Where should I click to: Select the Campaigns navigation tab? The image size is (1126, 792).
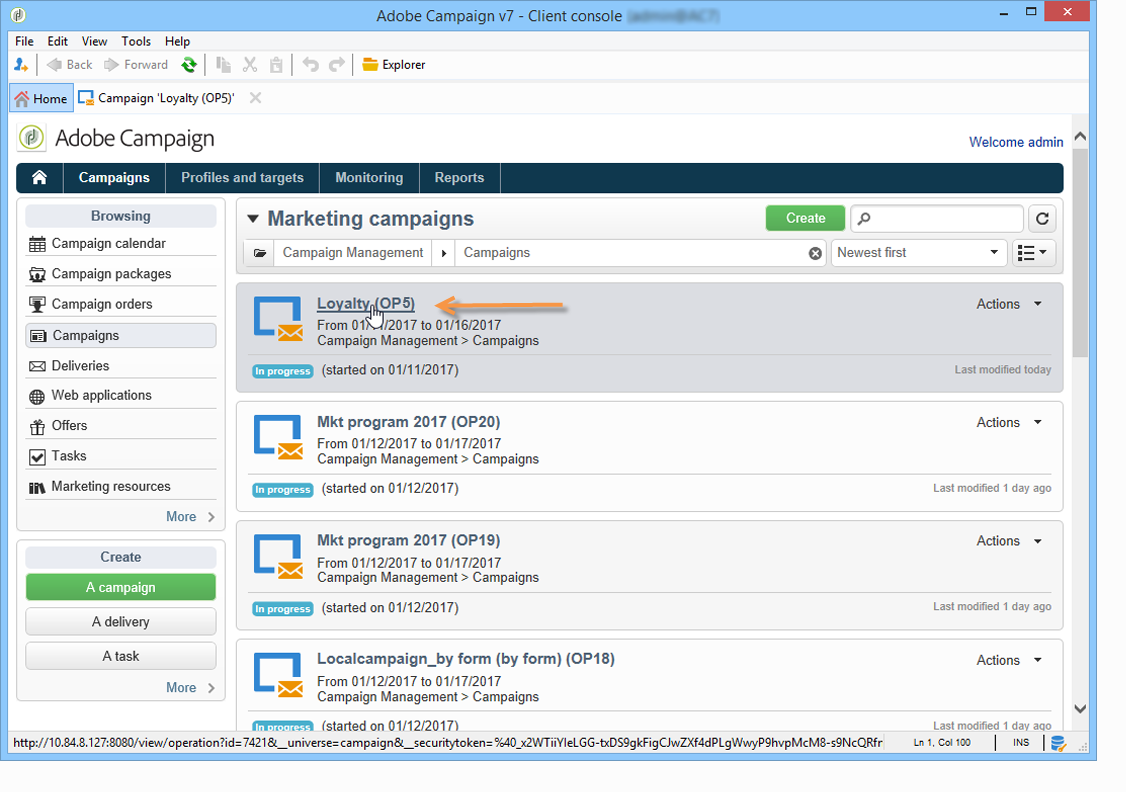click(114, 177)
